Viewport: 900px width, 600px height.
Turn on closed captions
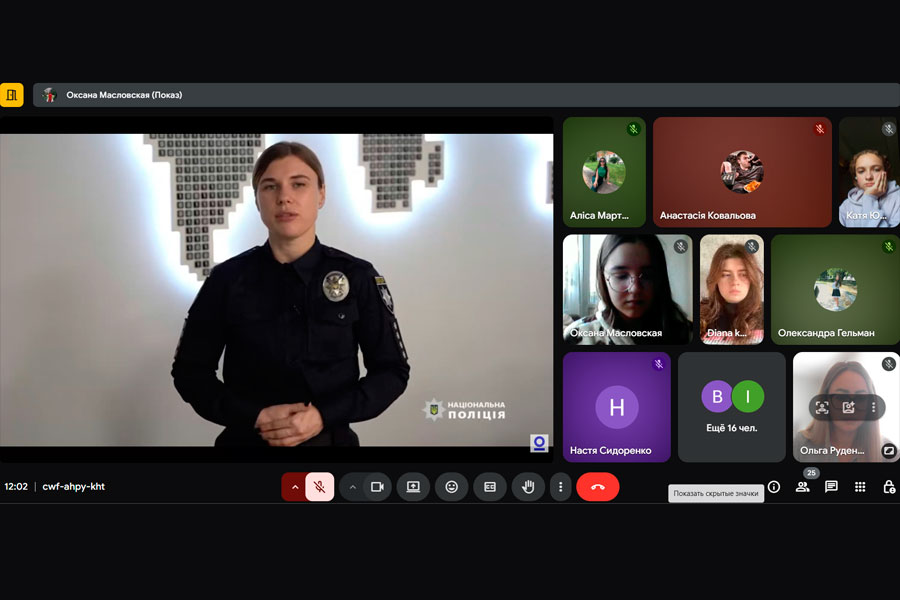point(490,487)
